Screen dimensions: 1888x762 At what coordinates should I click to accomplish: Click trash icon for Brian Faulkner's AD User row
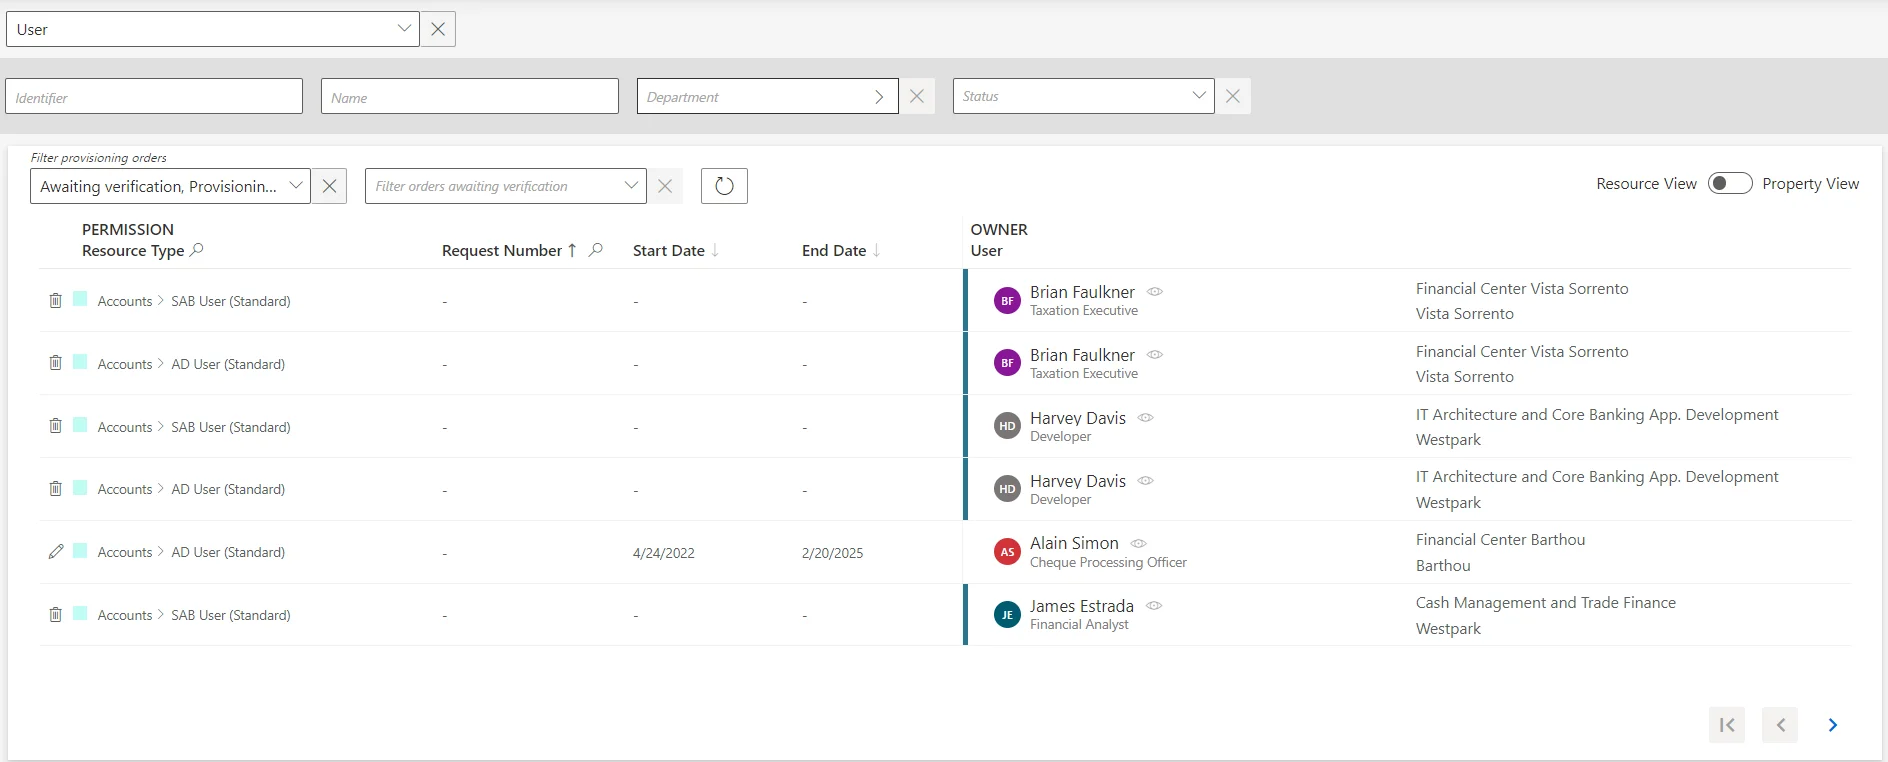click(56, 363)
